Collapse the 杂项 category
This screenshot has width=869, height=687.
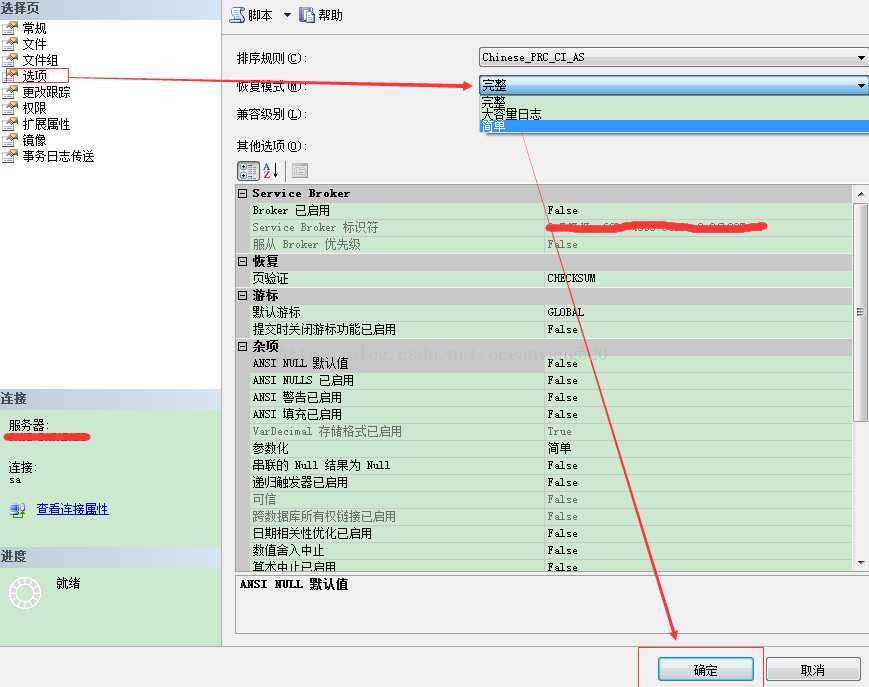pyautogui.click(x=242, y=346)
